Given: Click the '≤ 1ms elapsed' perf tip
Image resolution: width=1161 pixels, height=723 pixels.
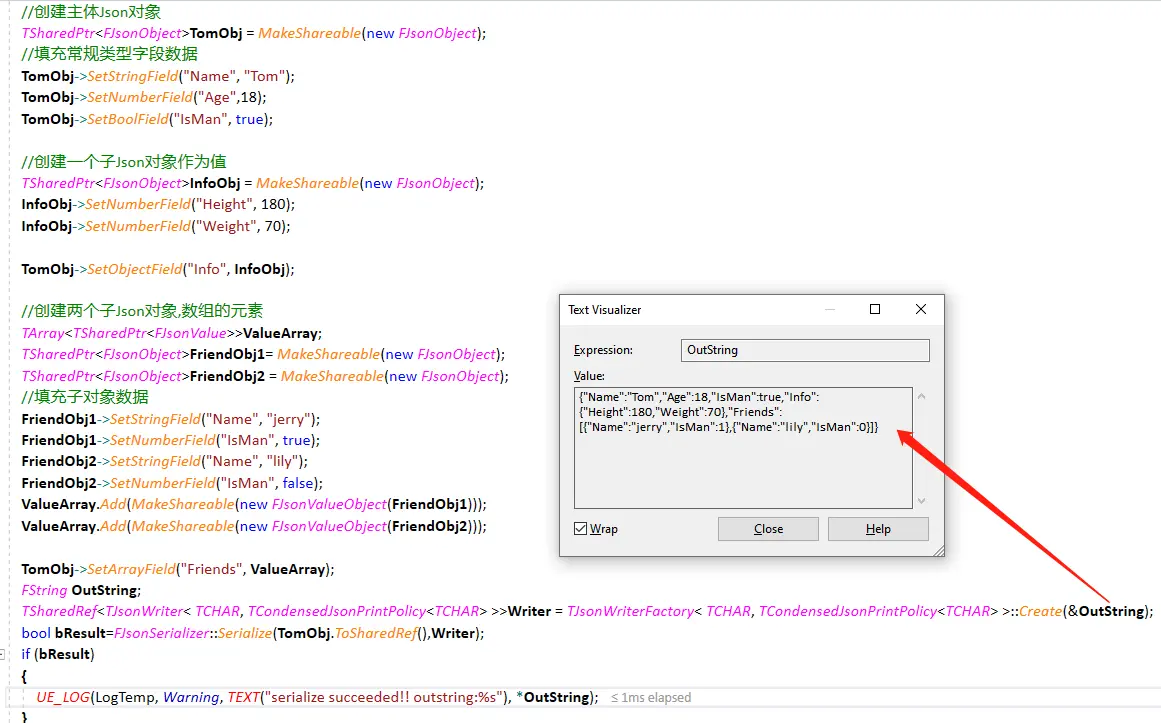Looking at the screenshot, I should tap(651, 697).
